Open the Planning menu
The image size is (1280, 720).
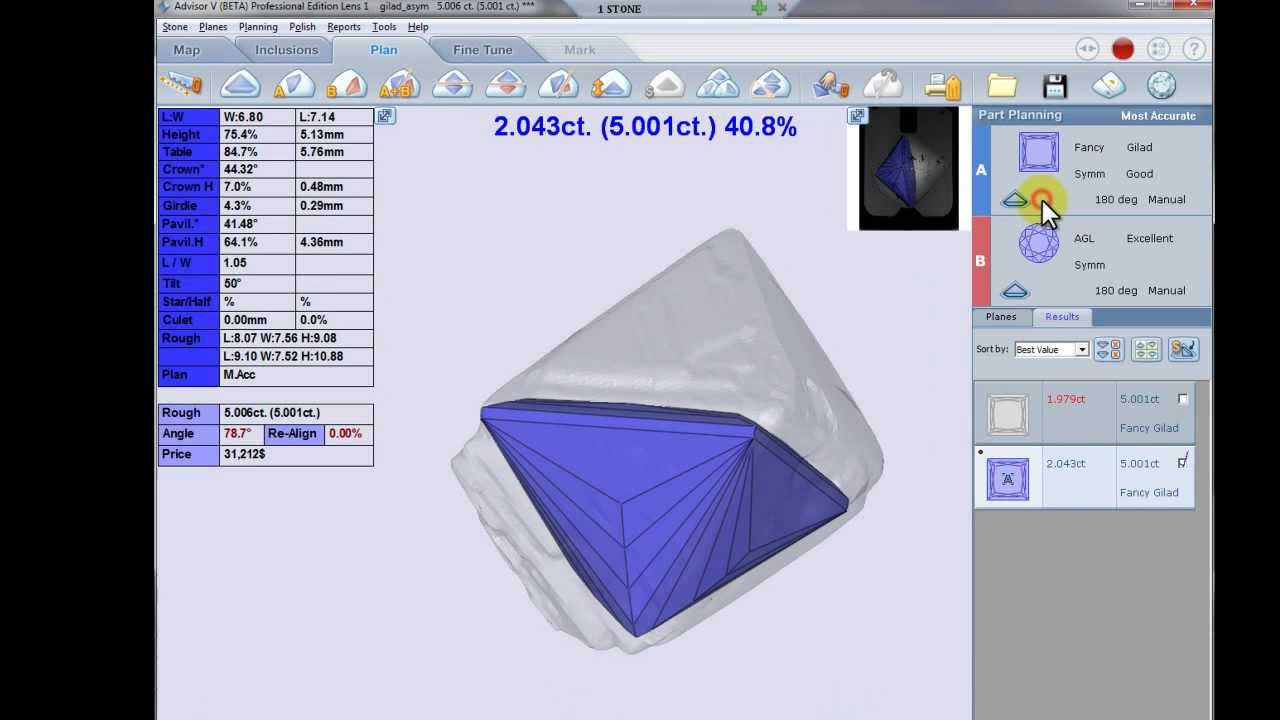point(258,27)
